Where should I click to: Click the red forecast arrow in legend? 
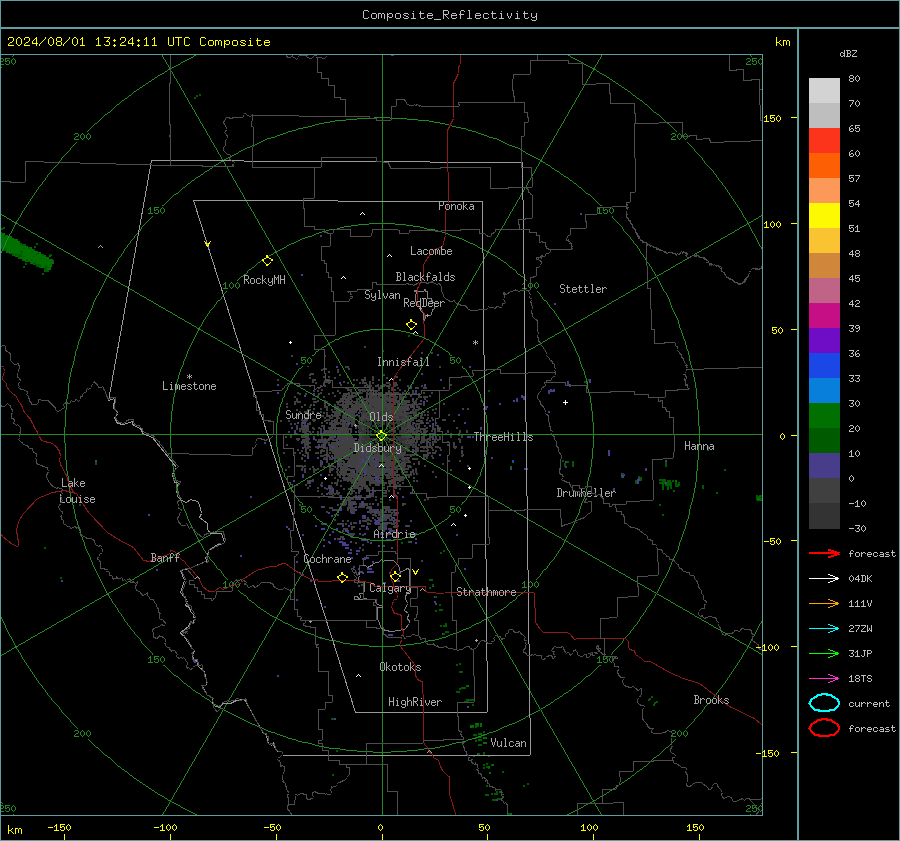pos(824,553)
